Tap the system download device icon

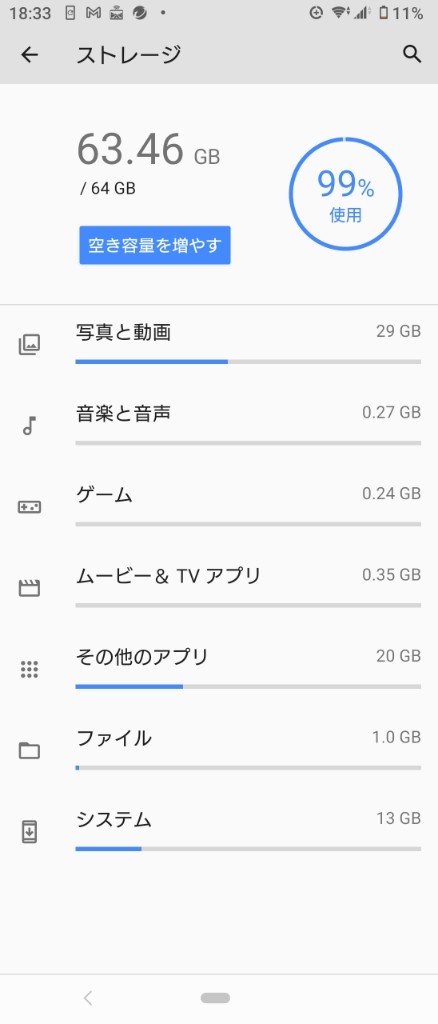point(29,832)
